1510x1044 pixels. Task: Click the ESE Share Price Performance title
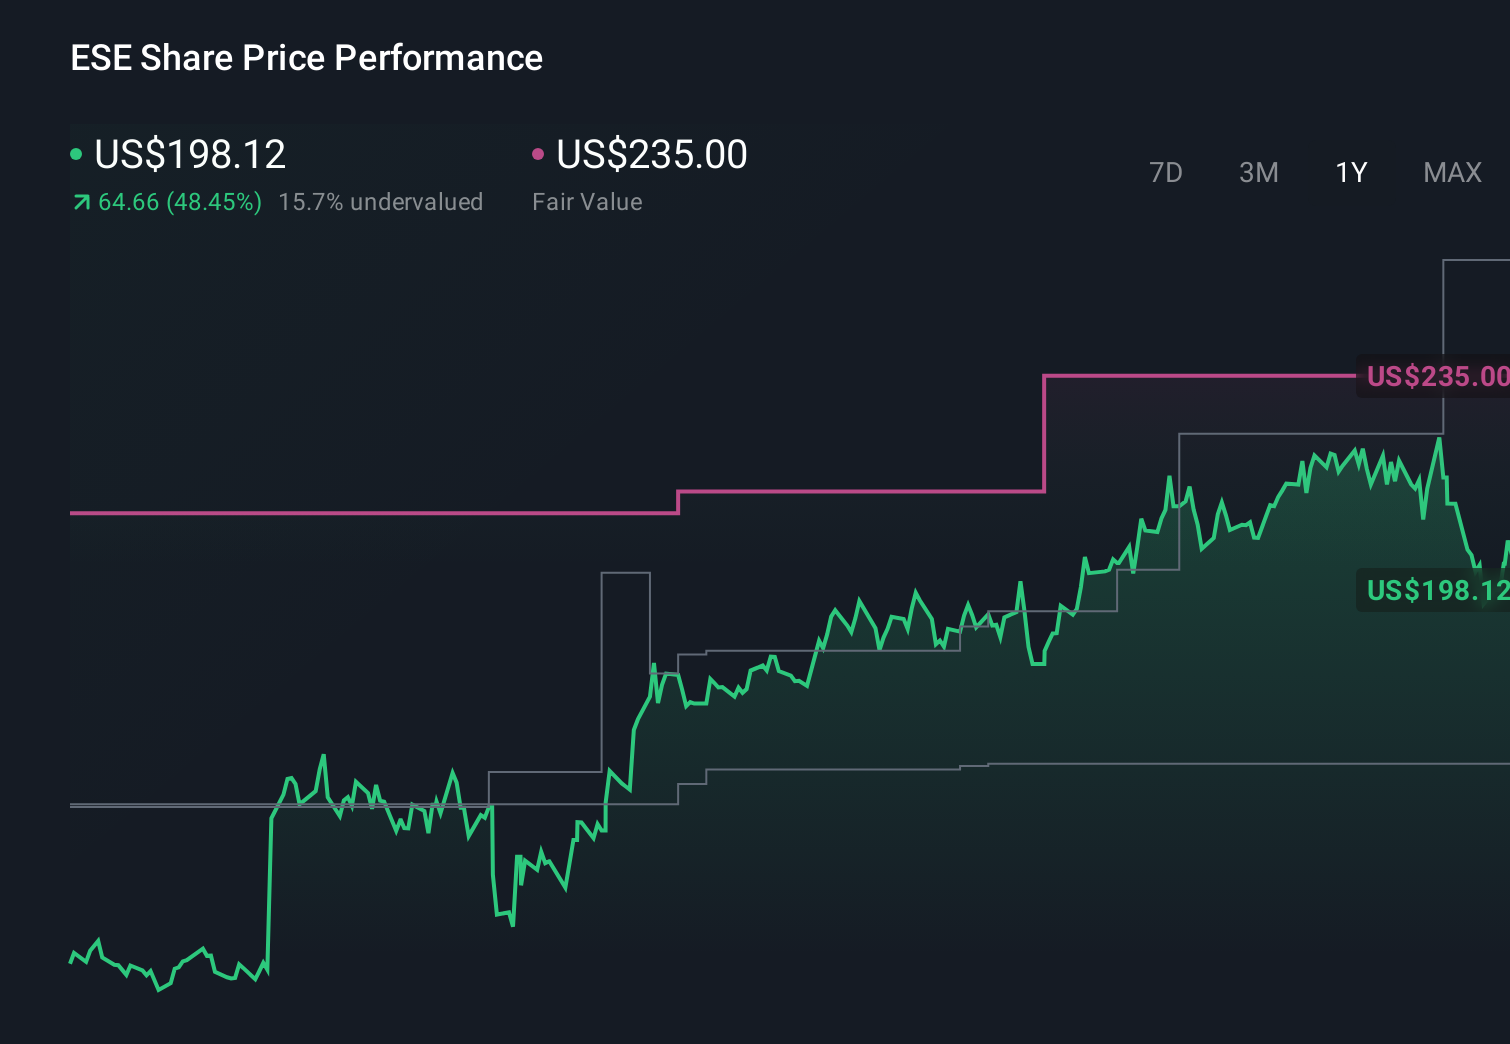click(x=306, y=58)
